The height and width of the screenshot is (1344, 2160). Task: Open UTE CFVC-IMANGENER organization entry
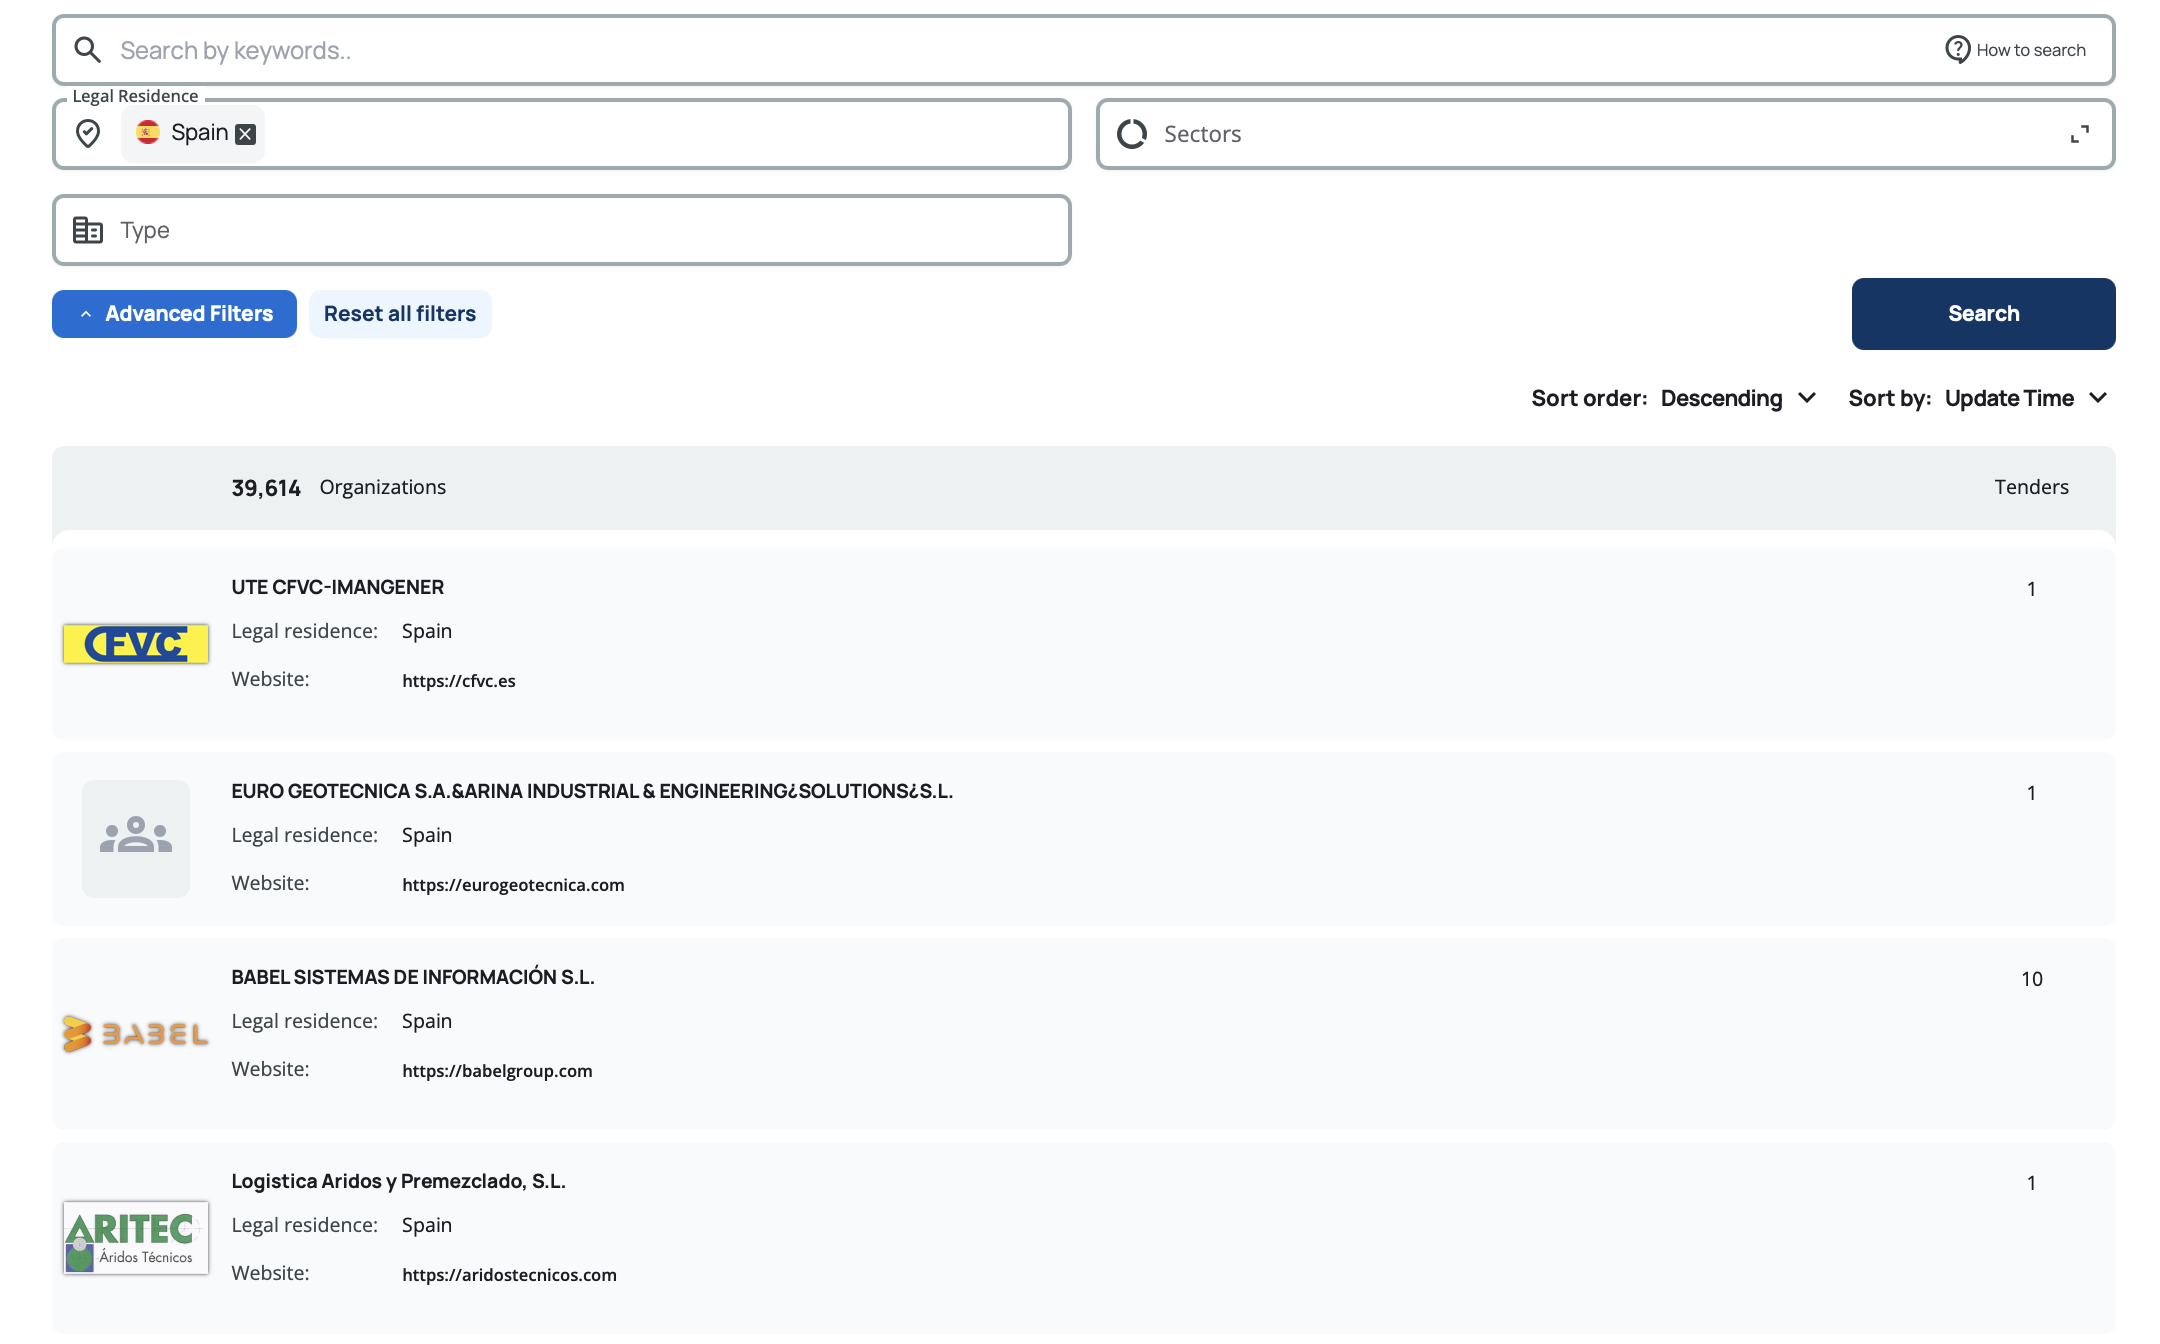(x=338, y=587)
